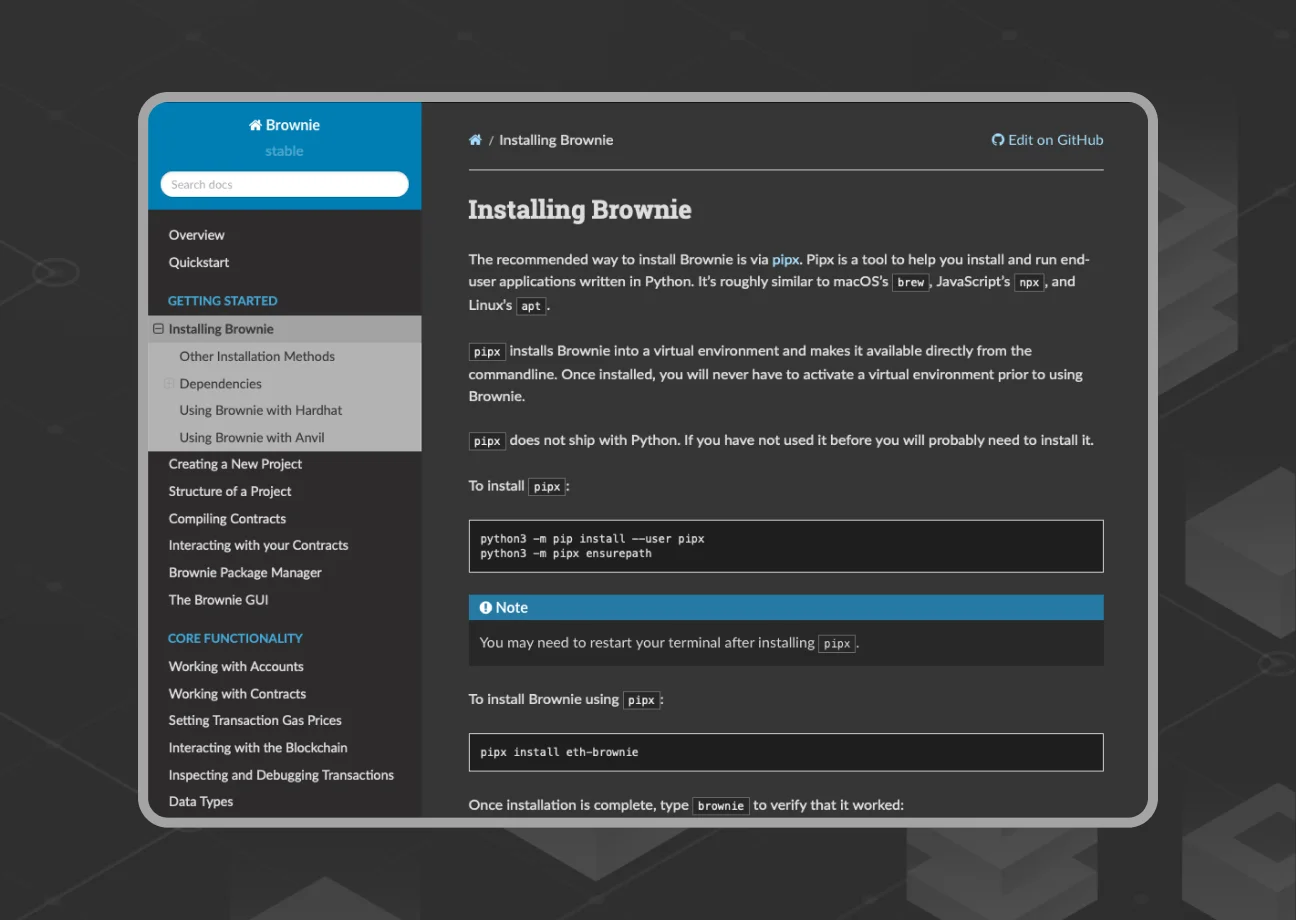This screenshot has height=920, width=1296.
Task: Click the apt inline code
Action: [x=531, y=306]
